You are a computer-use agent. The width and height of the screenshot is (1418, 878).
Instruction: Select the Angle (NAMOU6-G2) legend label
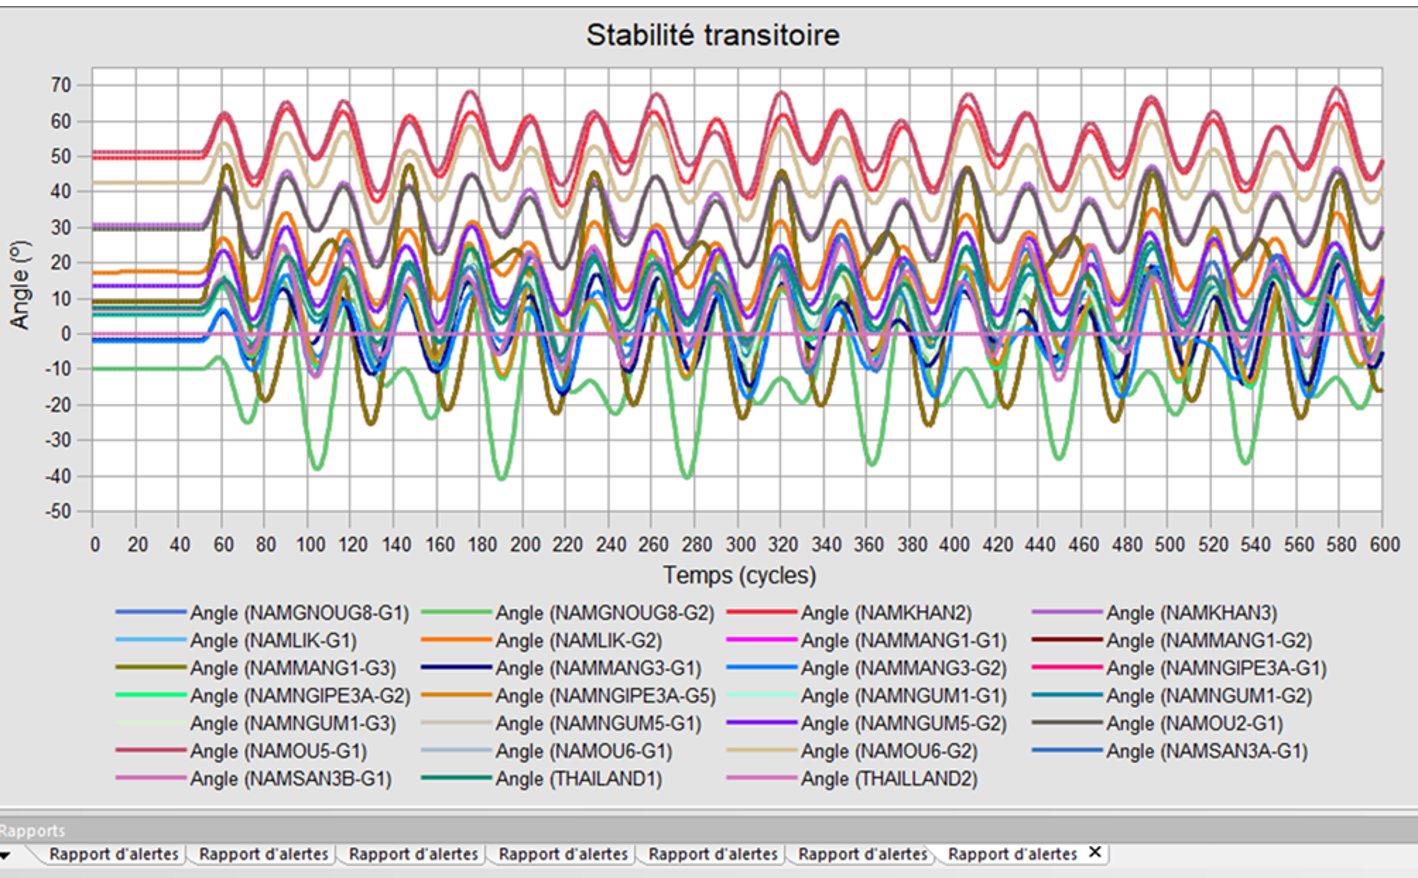[888, 751]
